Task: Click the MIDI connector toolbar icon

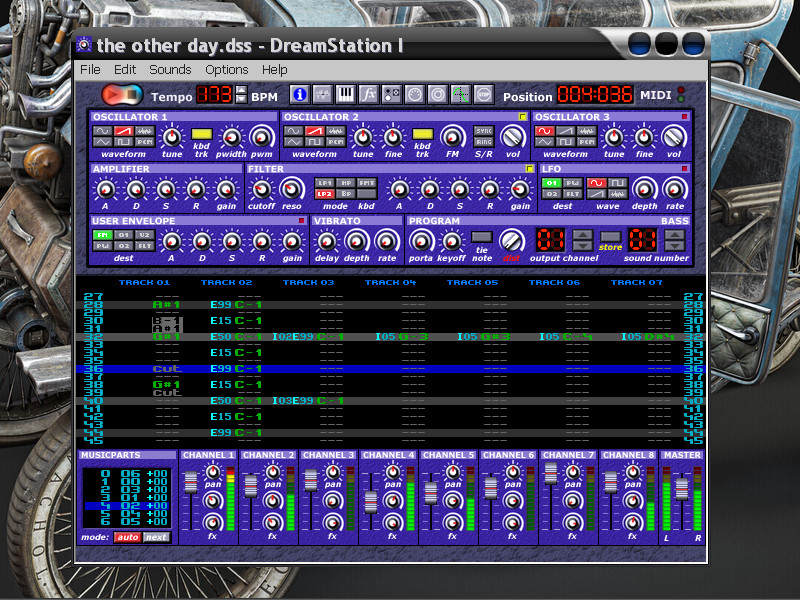Action: click(414, 94)
